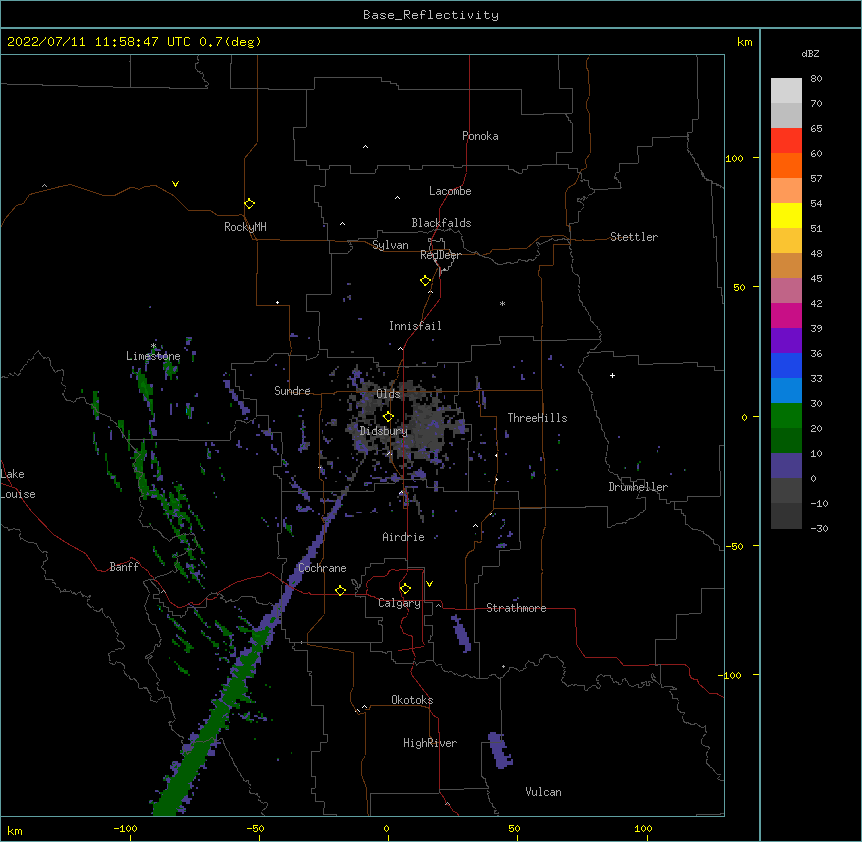The height and width of the screenshot is (842, 862).
Task: Click the magenta 39-42 dBZ legend swatch
Action: (786, 315)
